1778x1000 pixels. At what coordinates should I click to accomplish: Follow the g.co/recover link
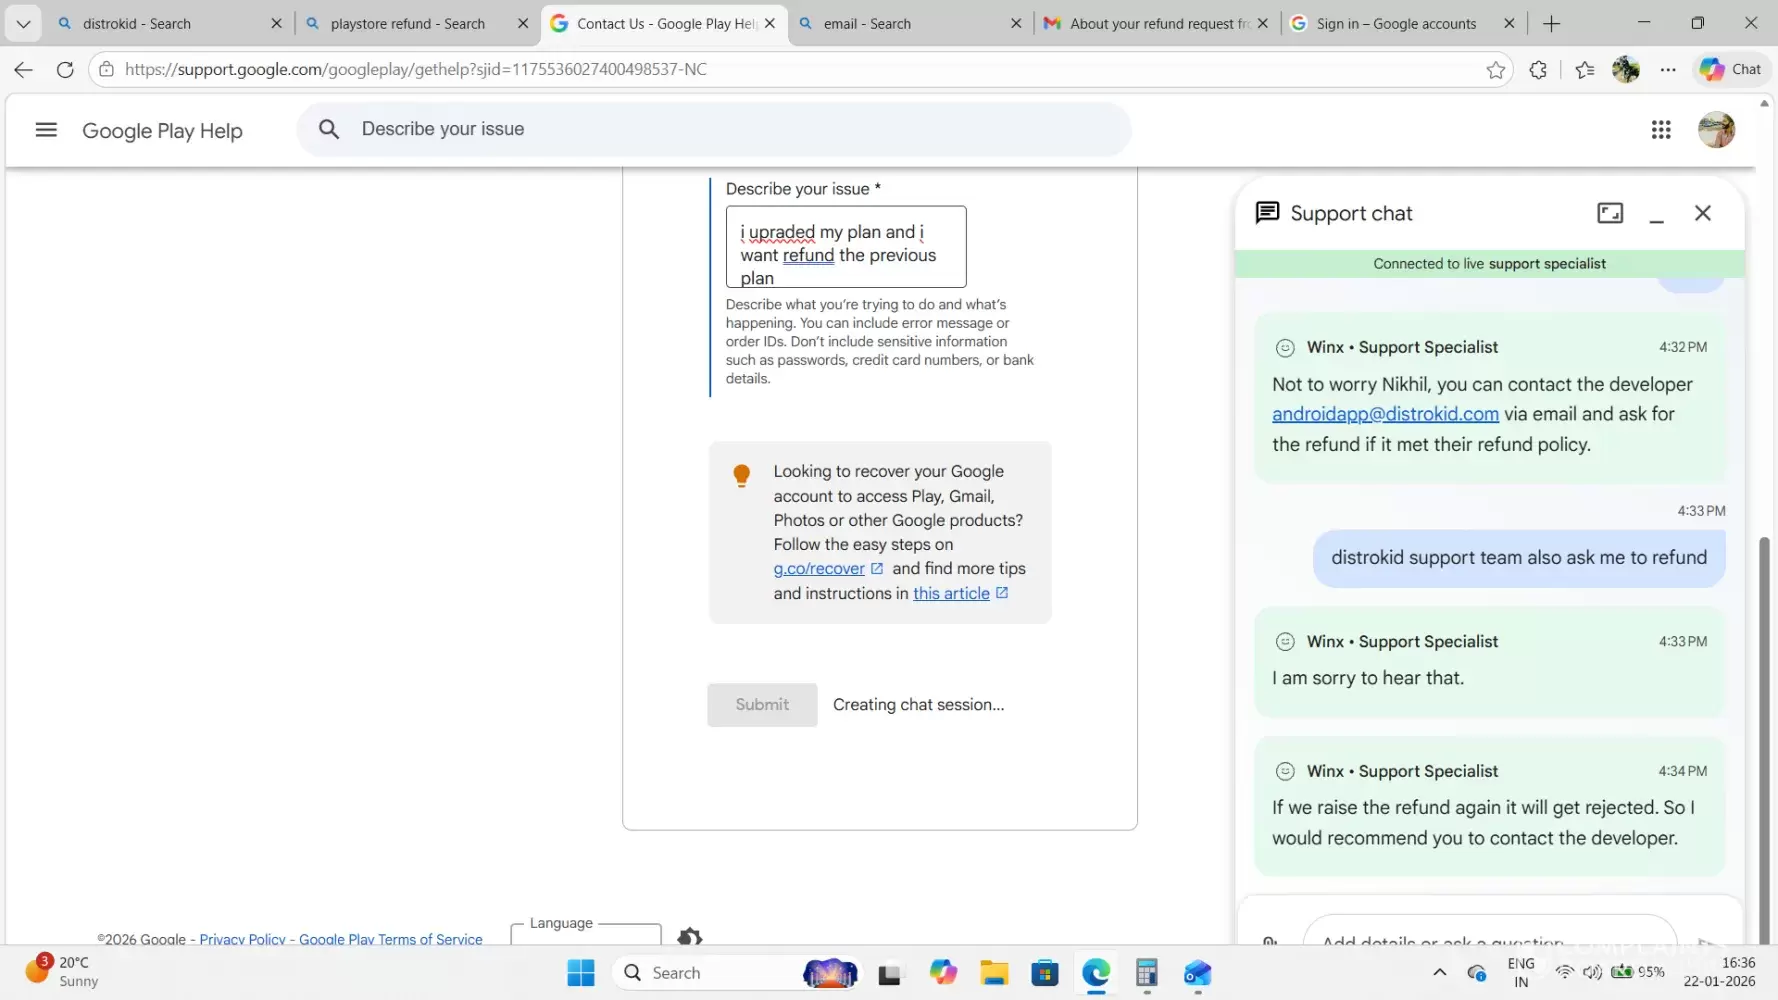click(818, 569)
